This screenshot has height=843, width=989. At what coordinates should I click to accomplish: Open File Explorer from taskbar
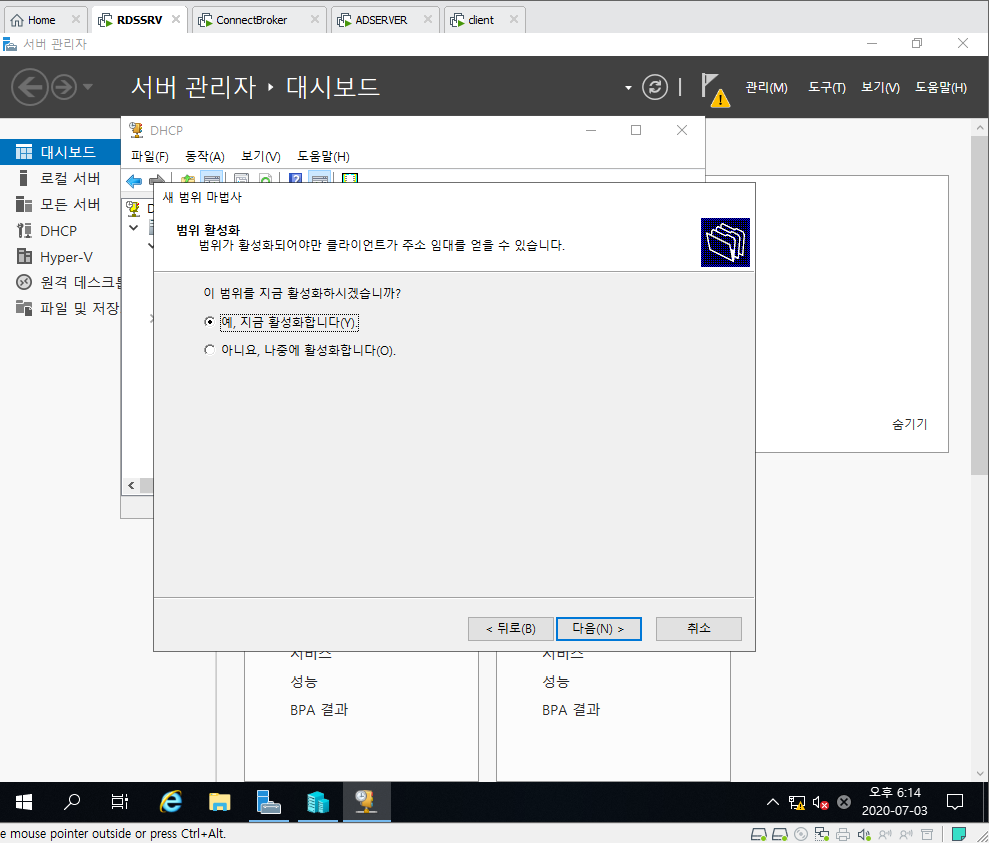pos(219,801)
